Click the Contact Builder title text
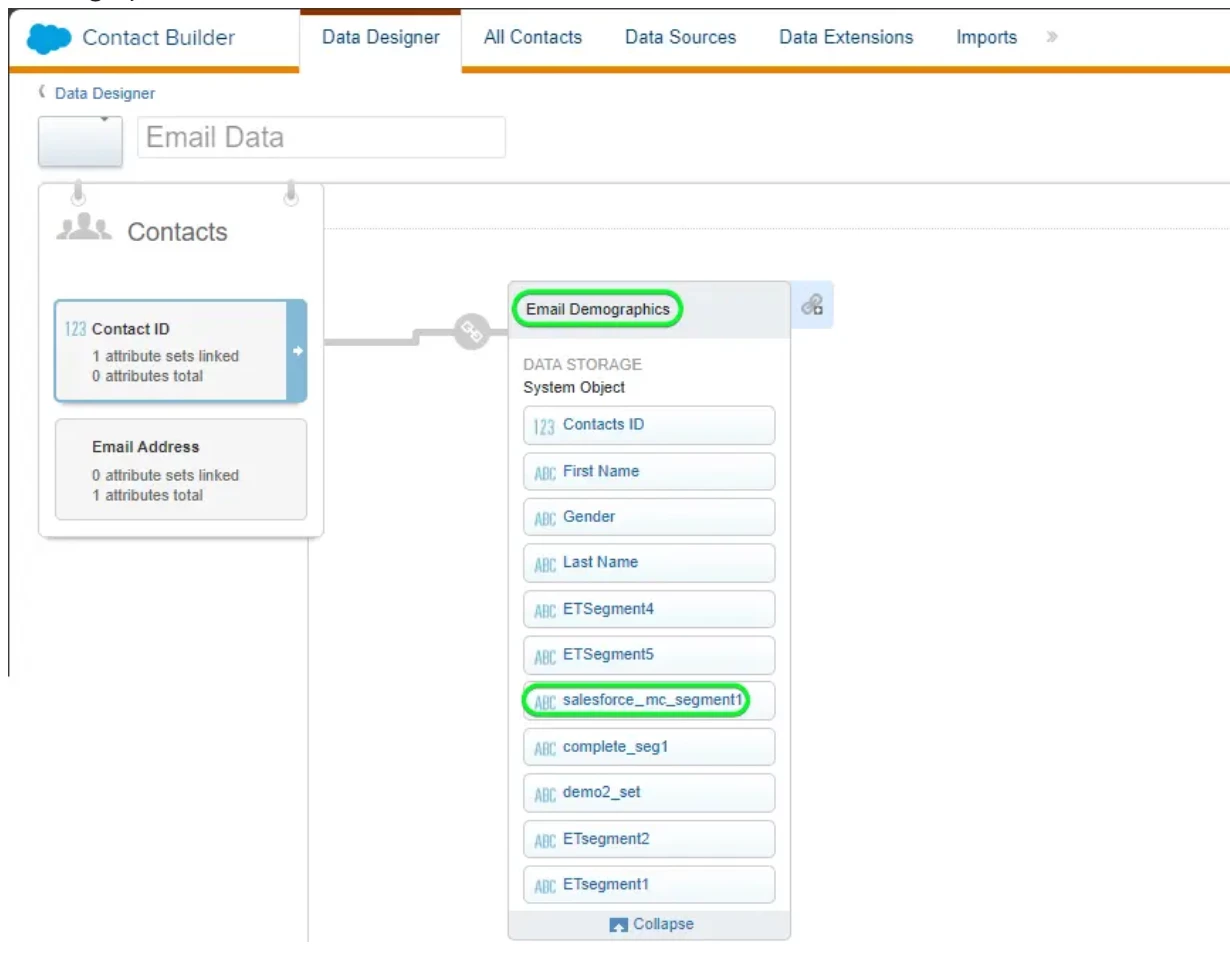 point(159,38)
